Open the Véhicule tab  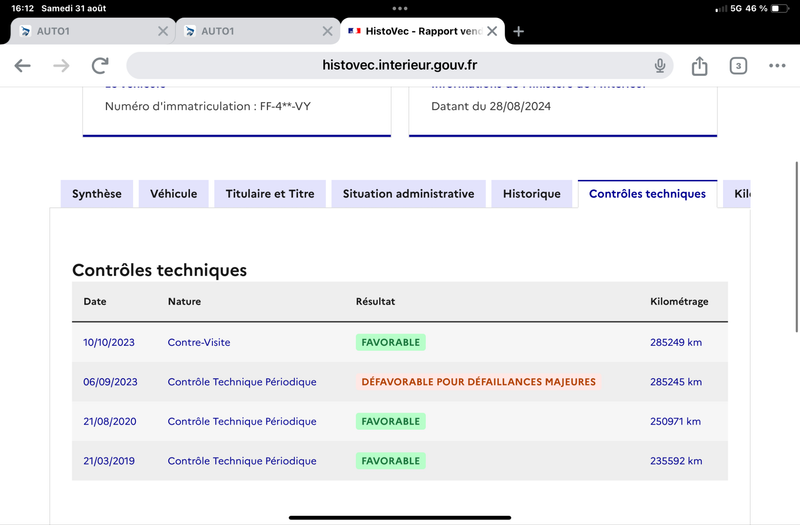coord(173,194)
